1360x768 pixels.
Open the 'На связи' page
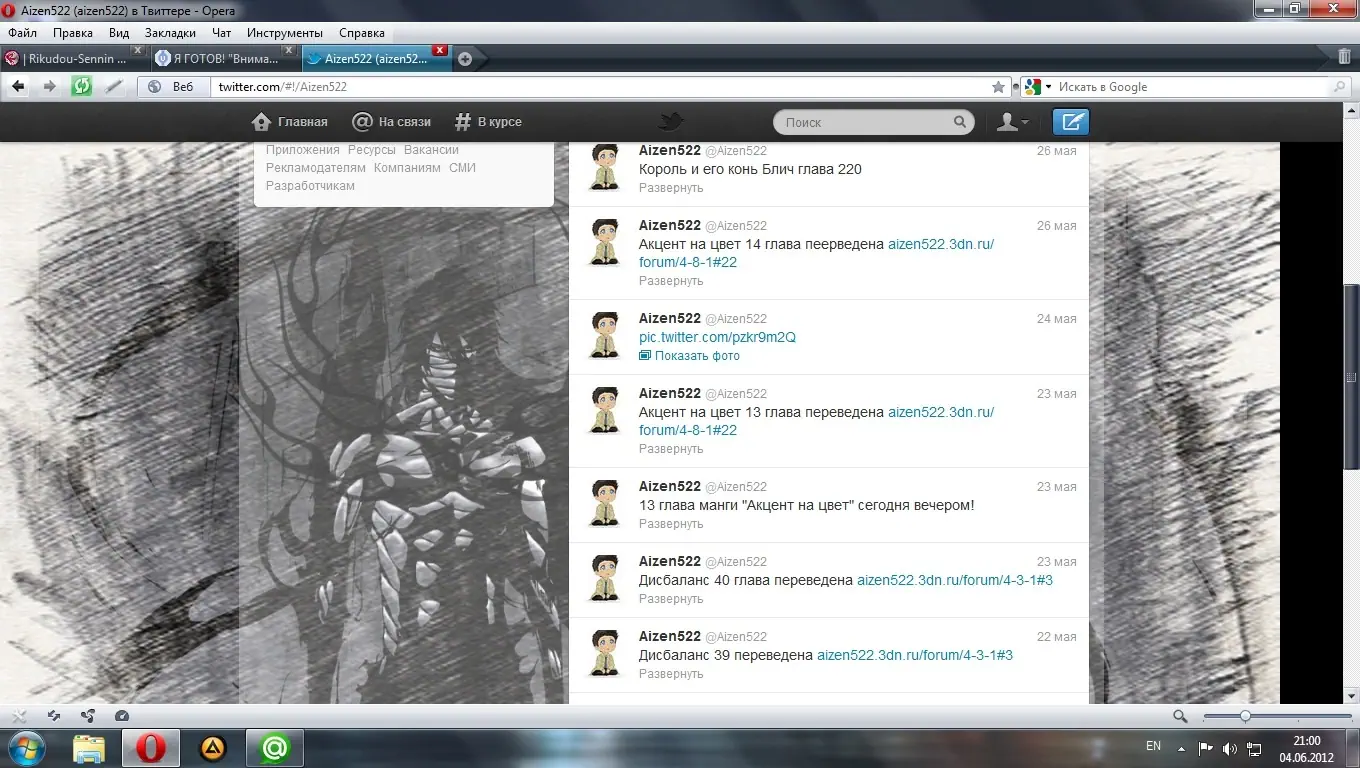(391, 122)
